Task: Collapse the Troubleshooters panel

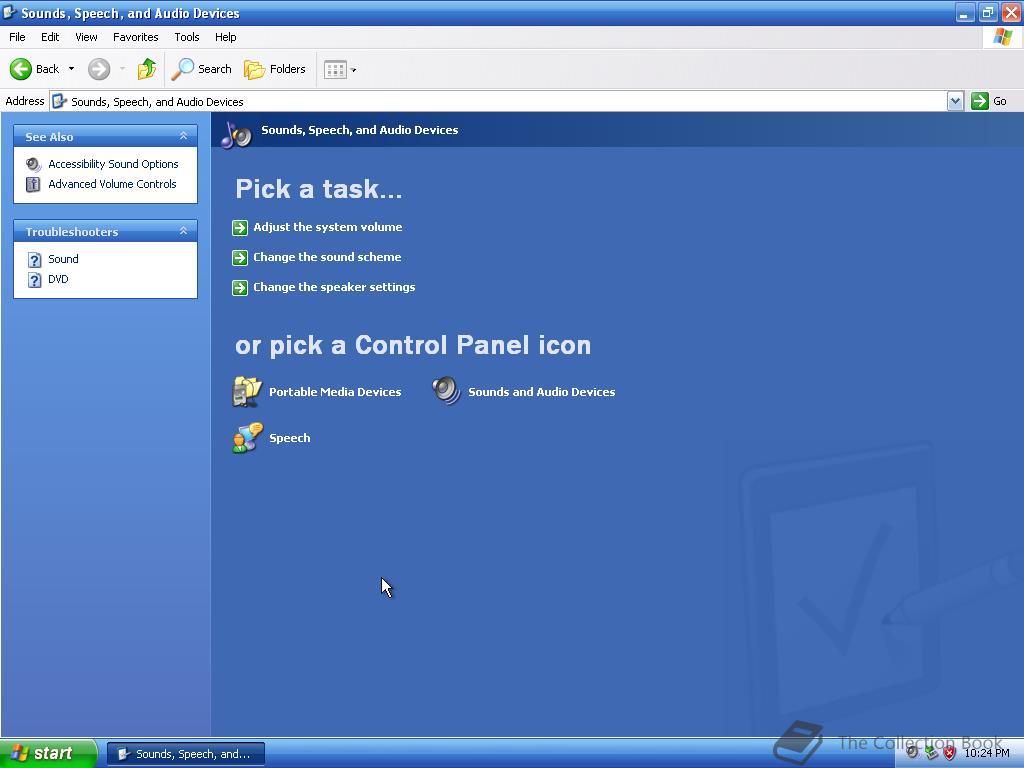Action: click(x=184, y=231)
